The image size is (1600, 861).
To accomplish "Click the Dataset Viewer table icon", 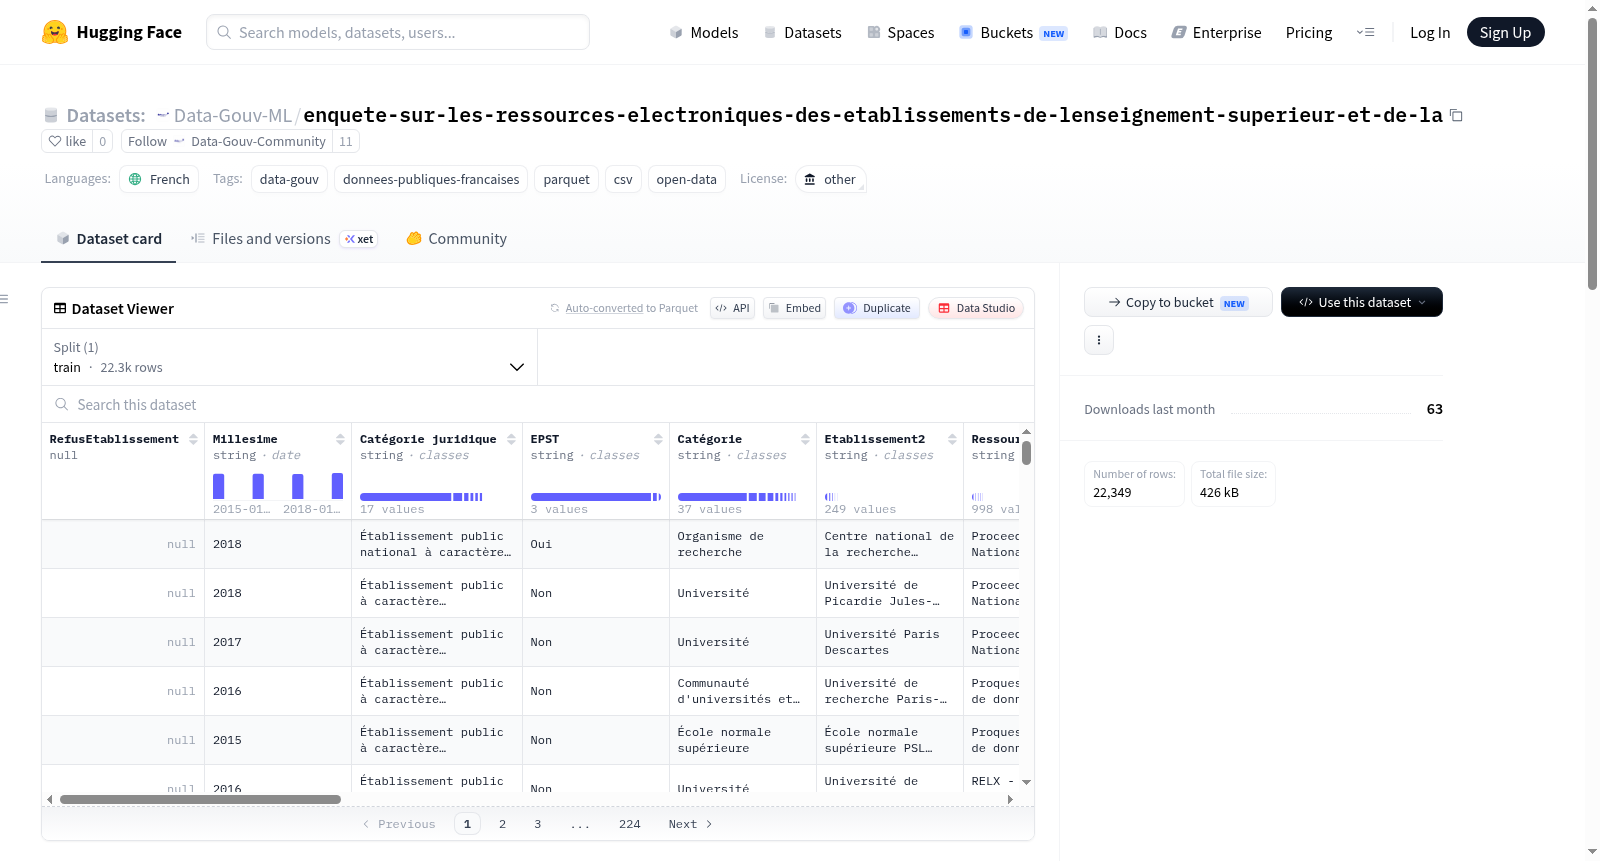I will point(60,308).
